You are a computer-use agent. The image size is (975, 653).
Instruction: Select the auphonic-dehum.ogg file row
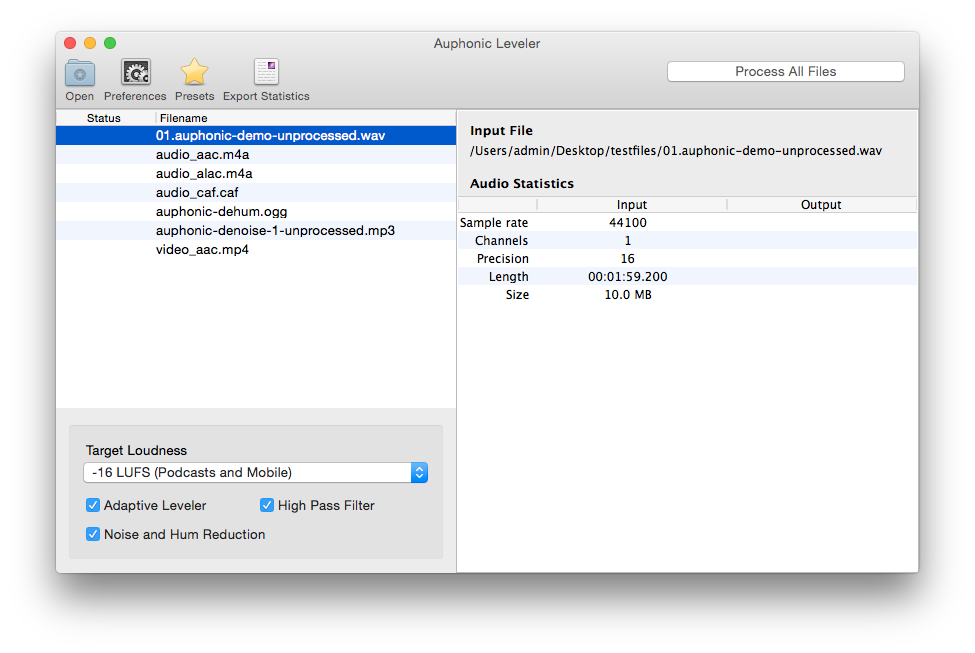click(256, 211)
